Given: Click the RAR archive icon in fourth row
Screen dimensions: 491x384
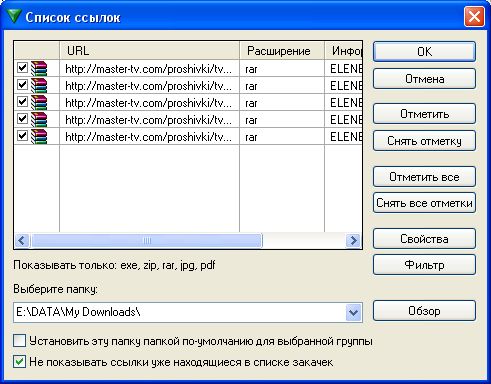Looking at the screenshot, I should (39, 119).
